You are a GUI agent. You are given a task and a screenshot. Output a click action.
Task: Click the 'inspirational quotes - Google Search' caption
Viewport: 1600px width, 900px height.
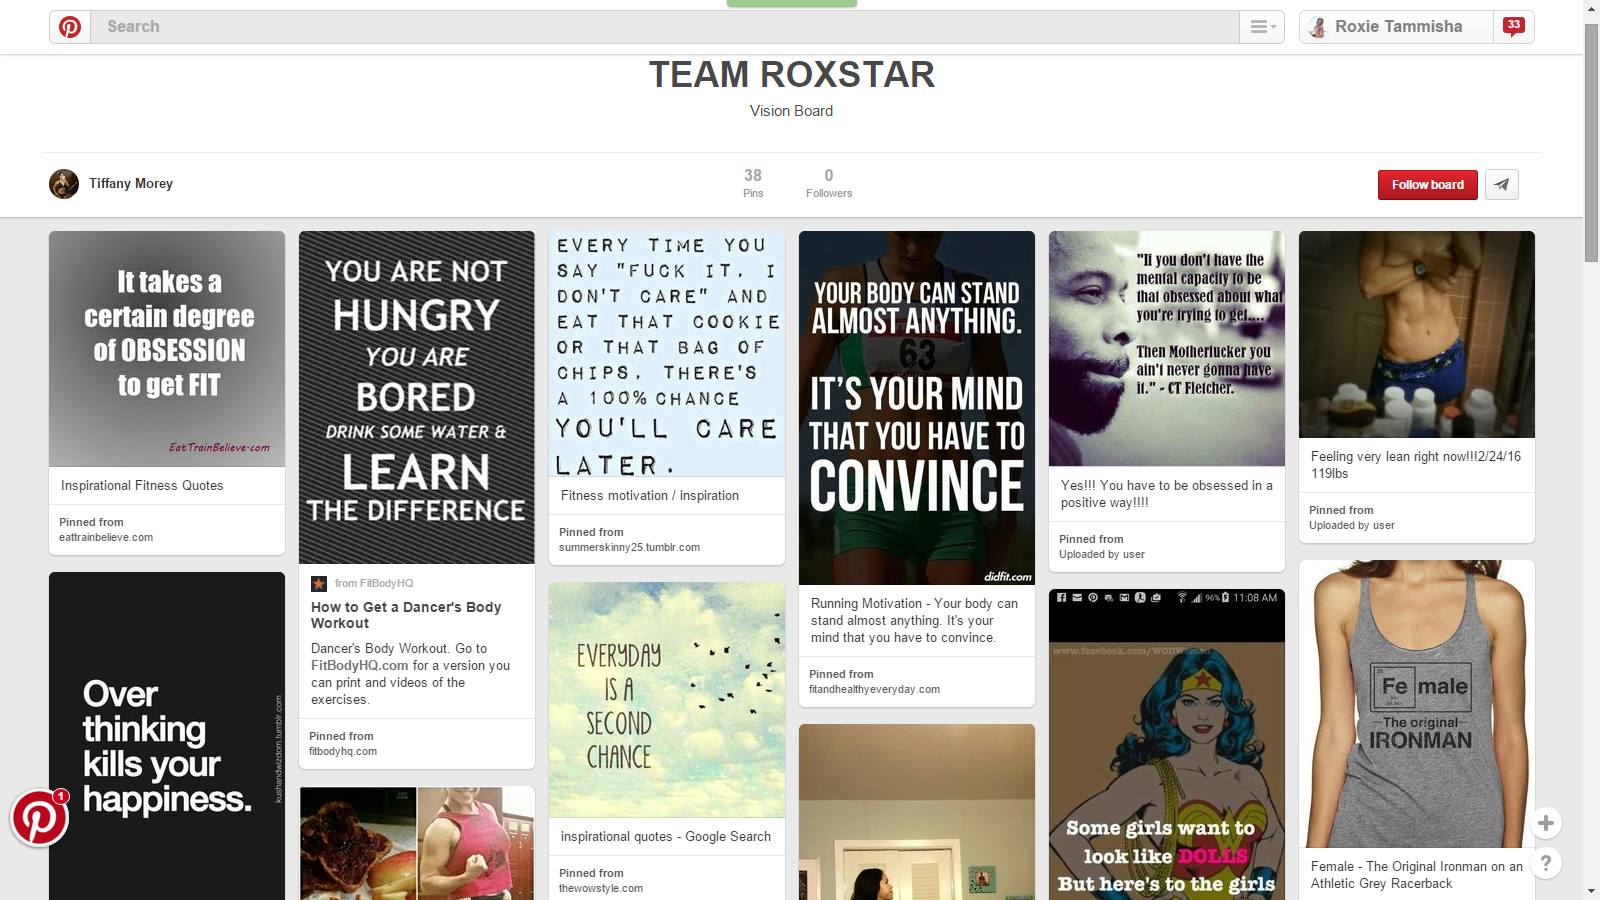[x=666, y=837]
